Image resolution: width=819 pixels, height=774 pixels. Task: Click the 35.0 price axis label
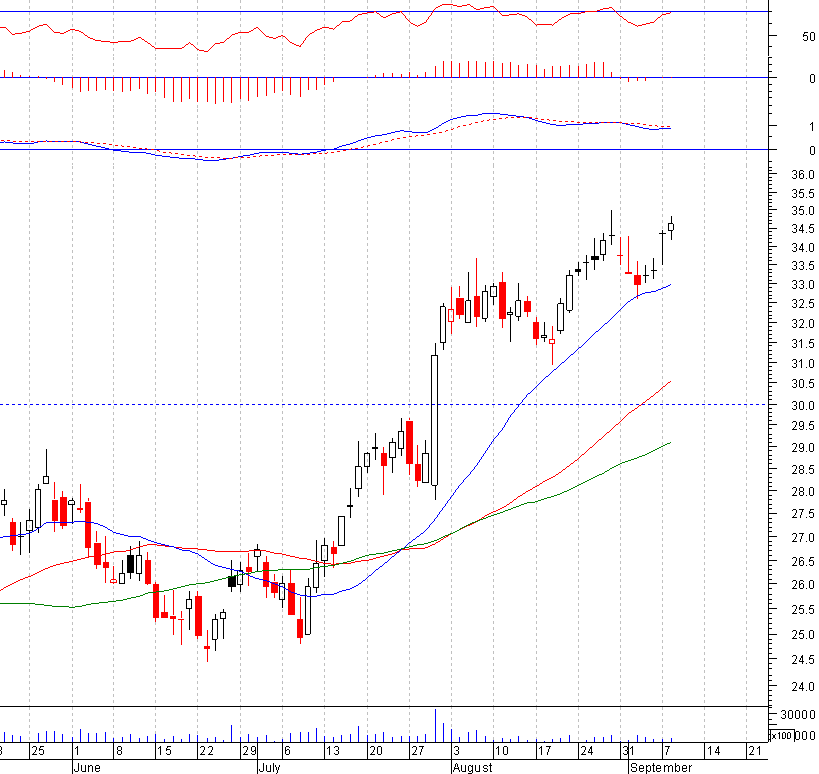point(803,211)
